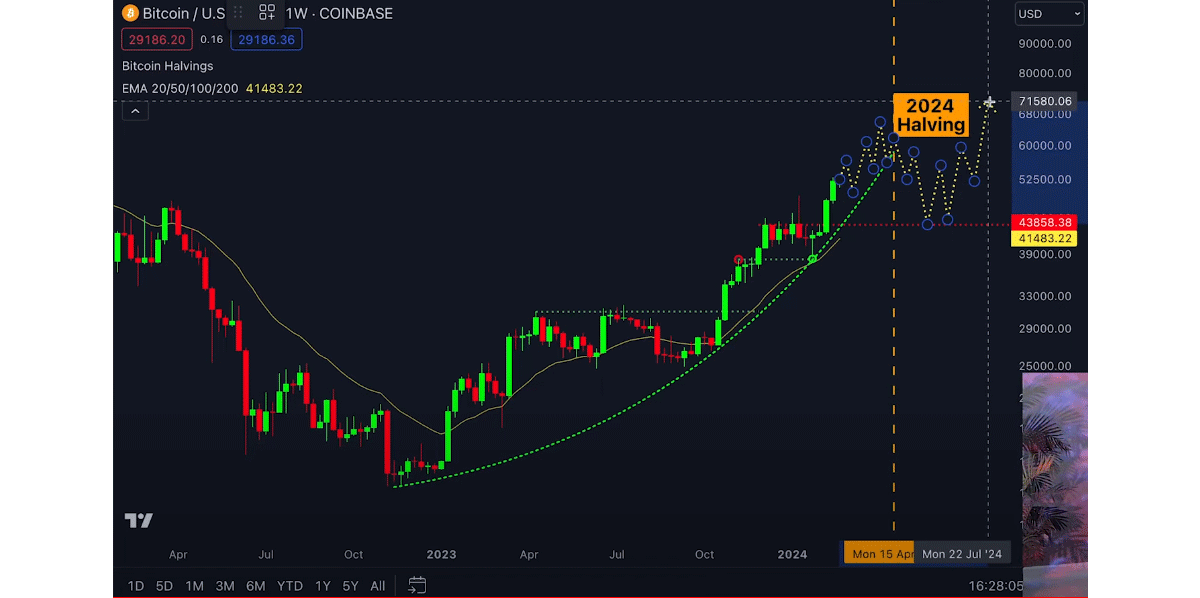The image size is (1200, 598).
Task: Select the 1D time range
Action: [136, 586]
